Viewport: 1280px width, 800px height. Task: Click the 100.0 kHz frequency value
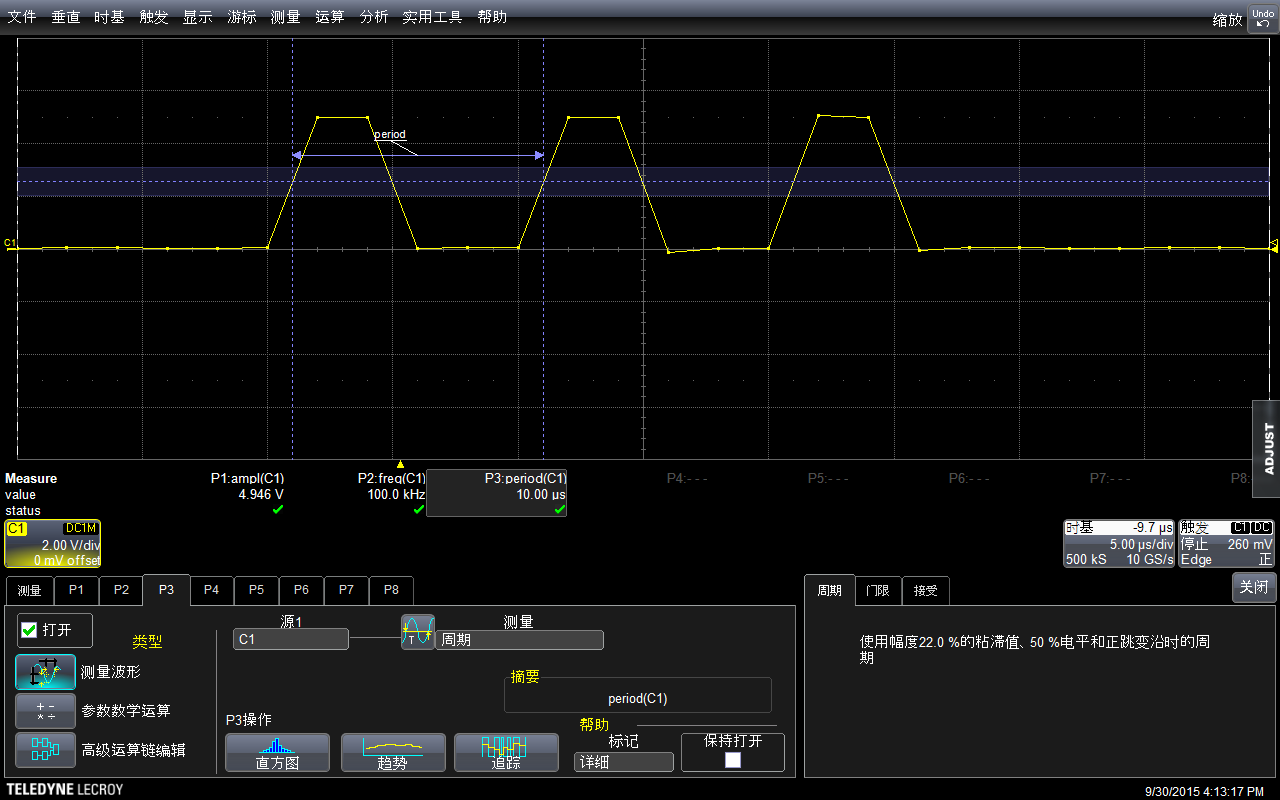[397, 495]
